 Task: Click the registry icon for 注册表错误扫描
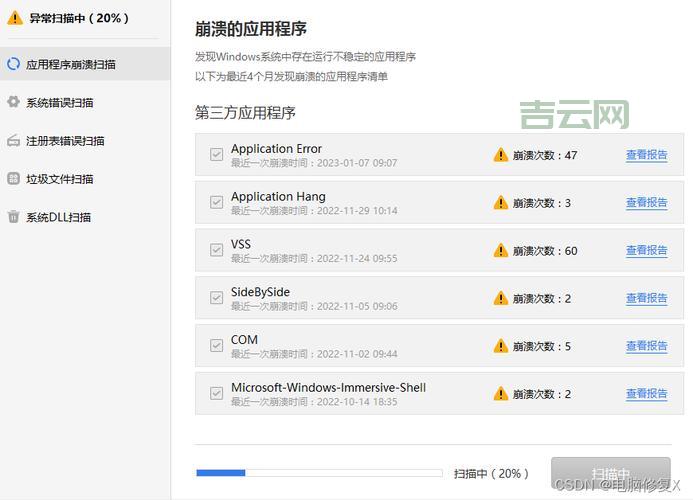tap(13, 141)
